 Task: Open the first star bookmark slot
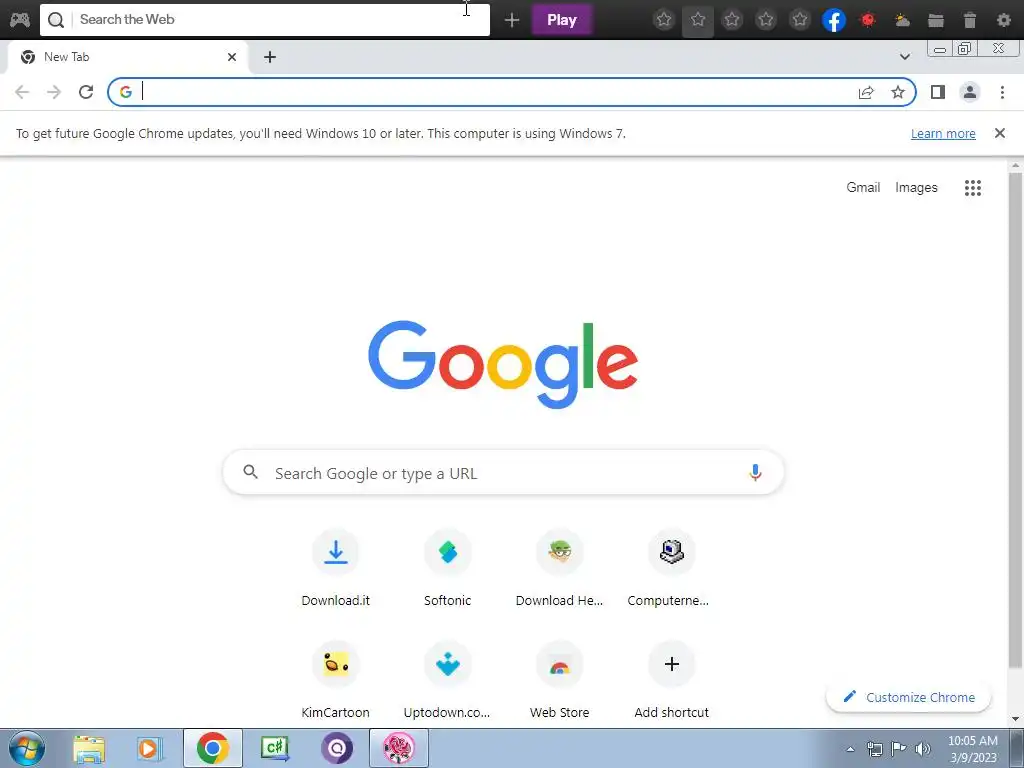(x=664, y=20)
